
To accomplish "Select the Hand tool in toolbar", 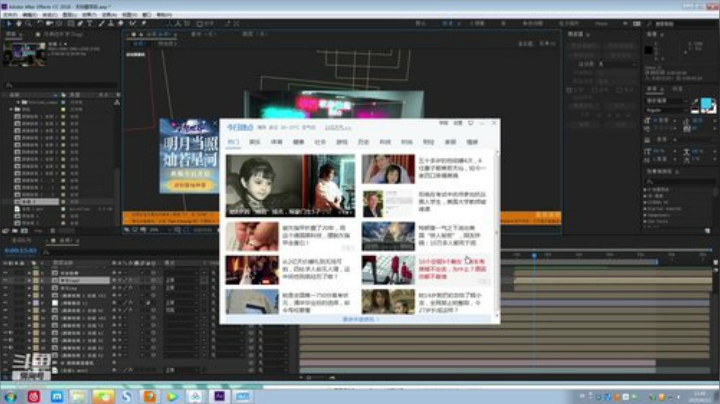I will [x=19, y=23].
